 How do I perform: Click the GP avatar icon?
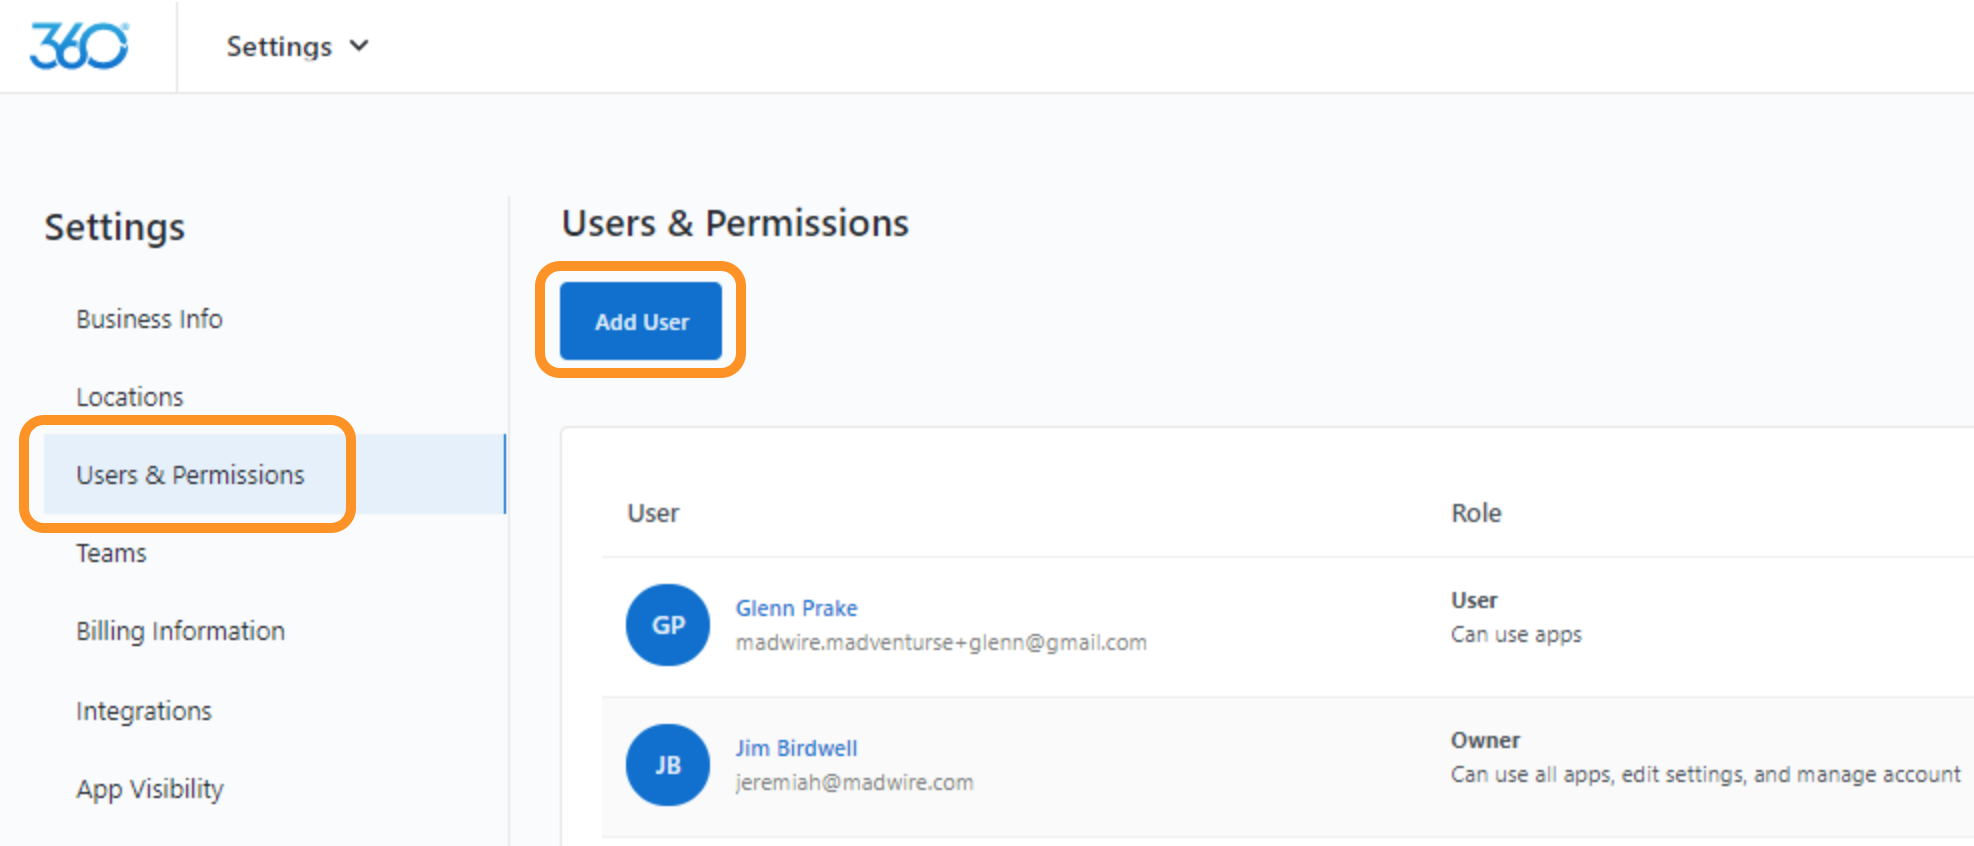tap(668, 625)
